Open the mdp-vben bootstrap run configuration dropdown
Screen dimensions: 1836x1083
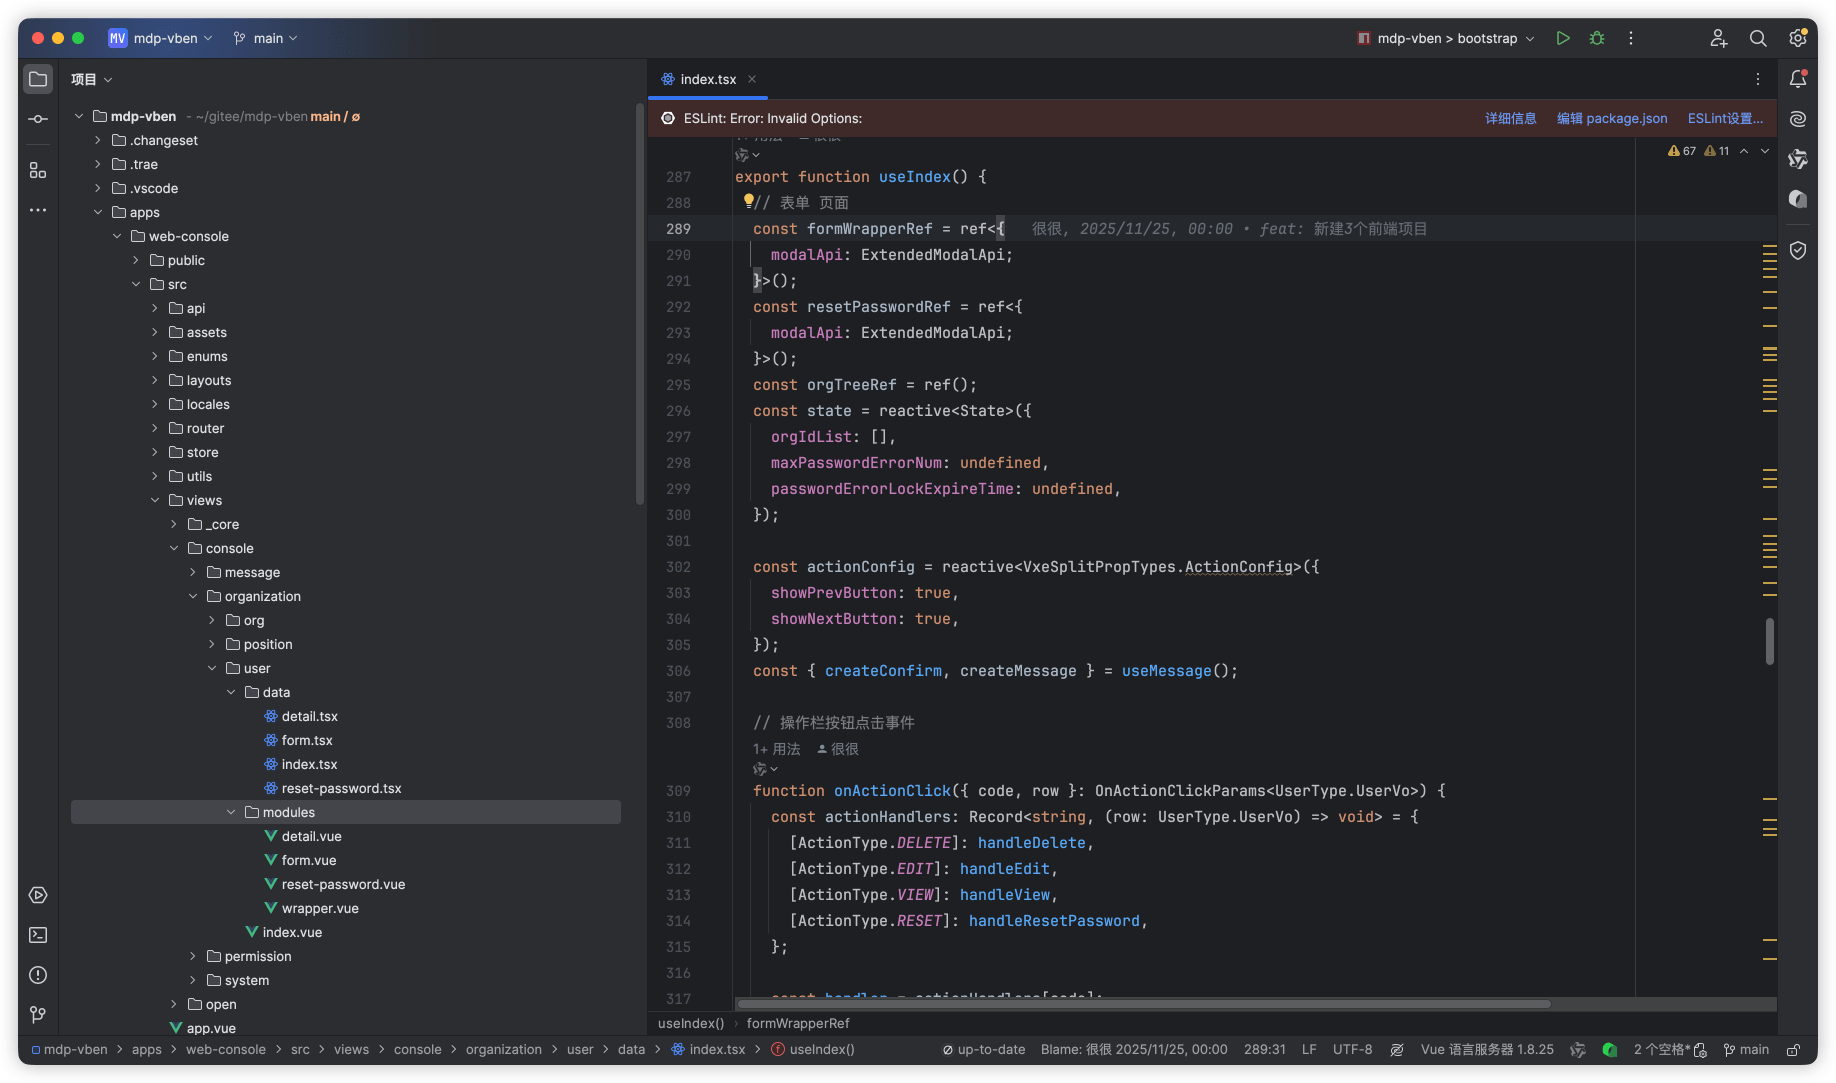click(1446, 38)
